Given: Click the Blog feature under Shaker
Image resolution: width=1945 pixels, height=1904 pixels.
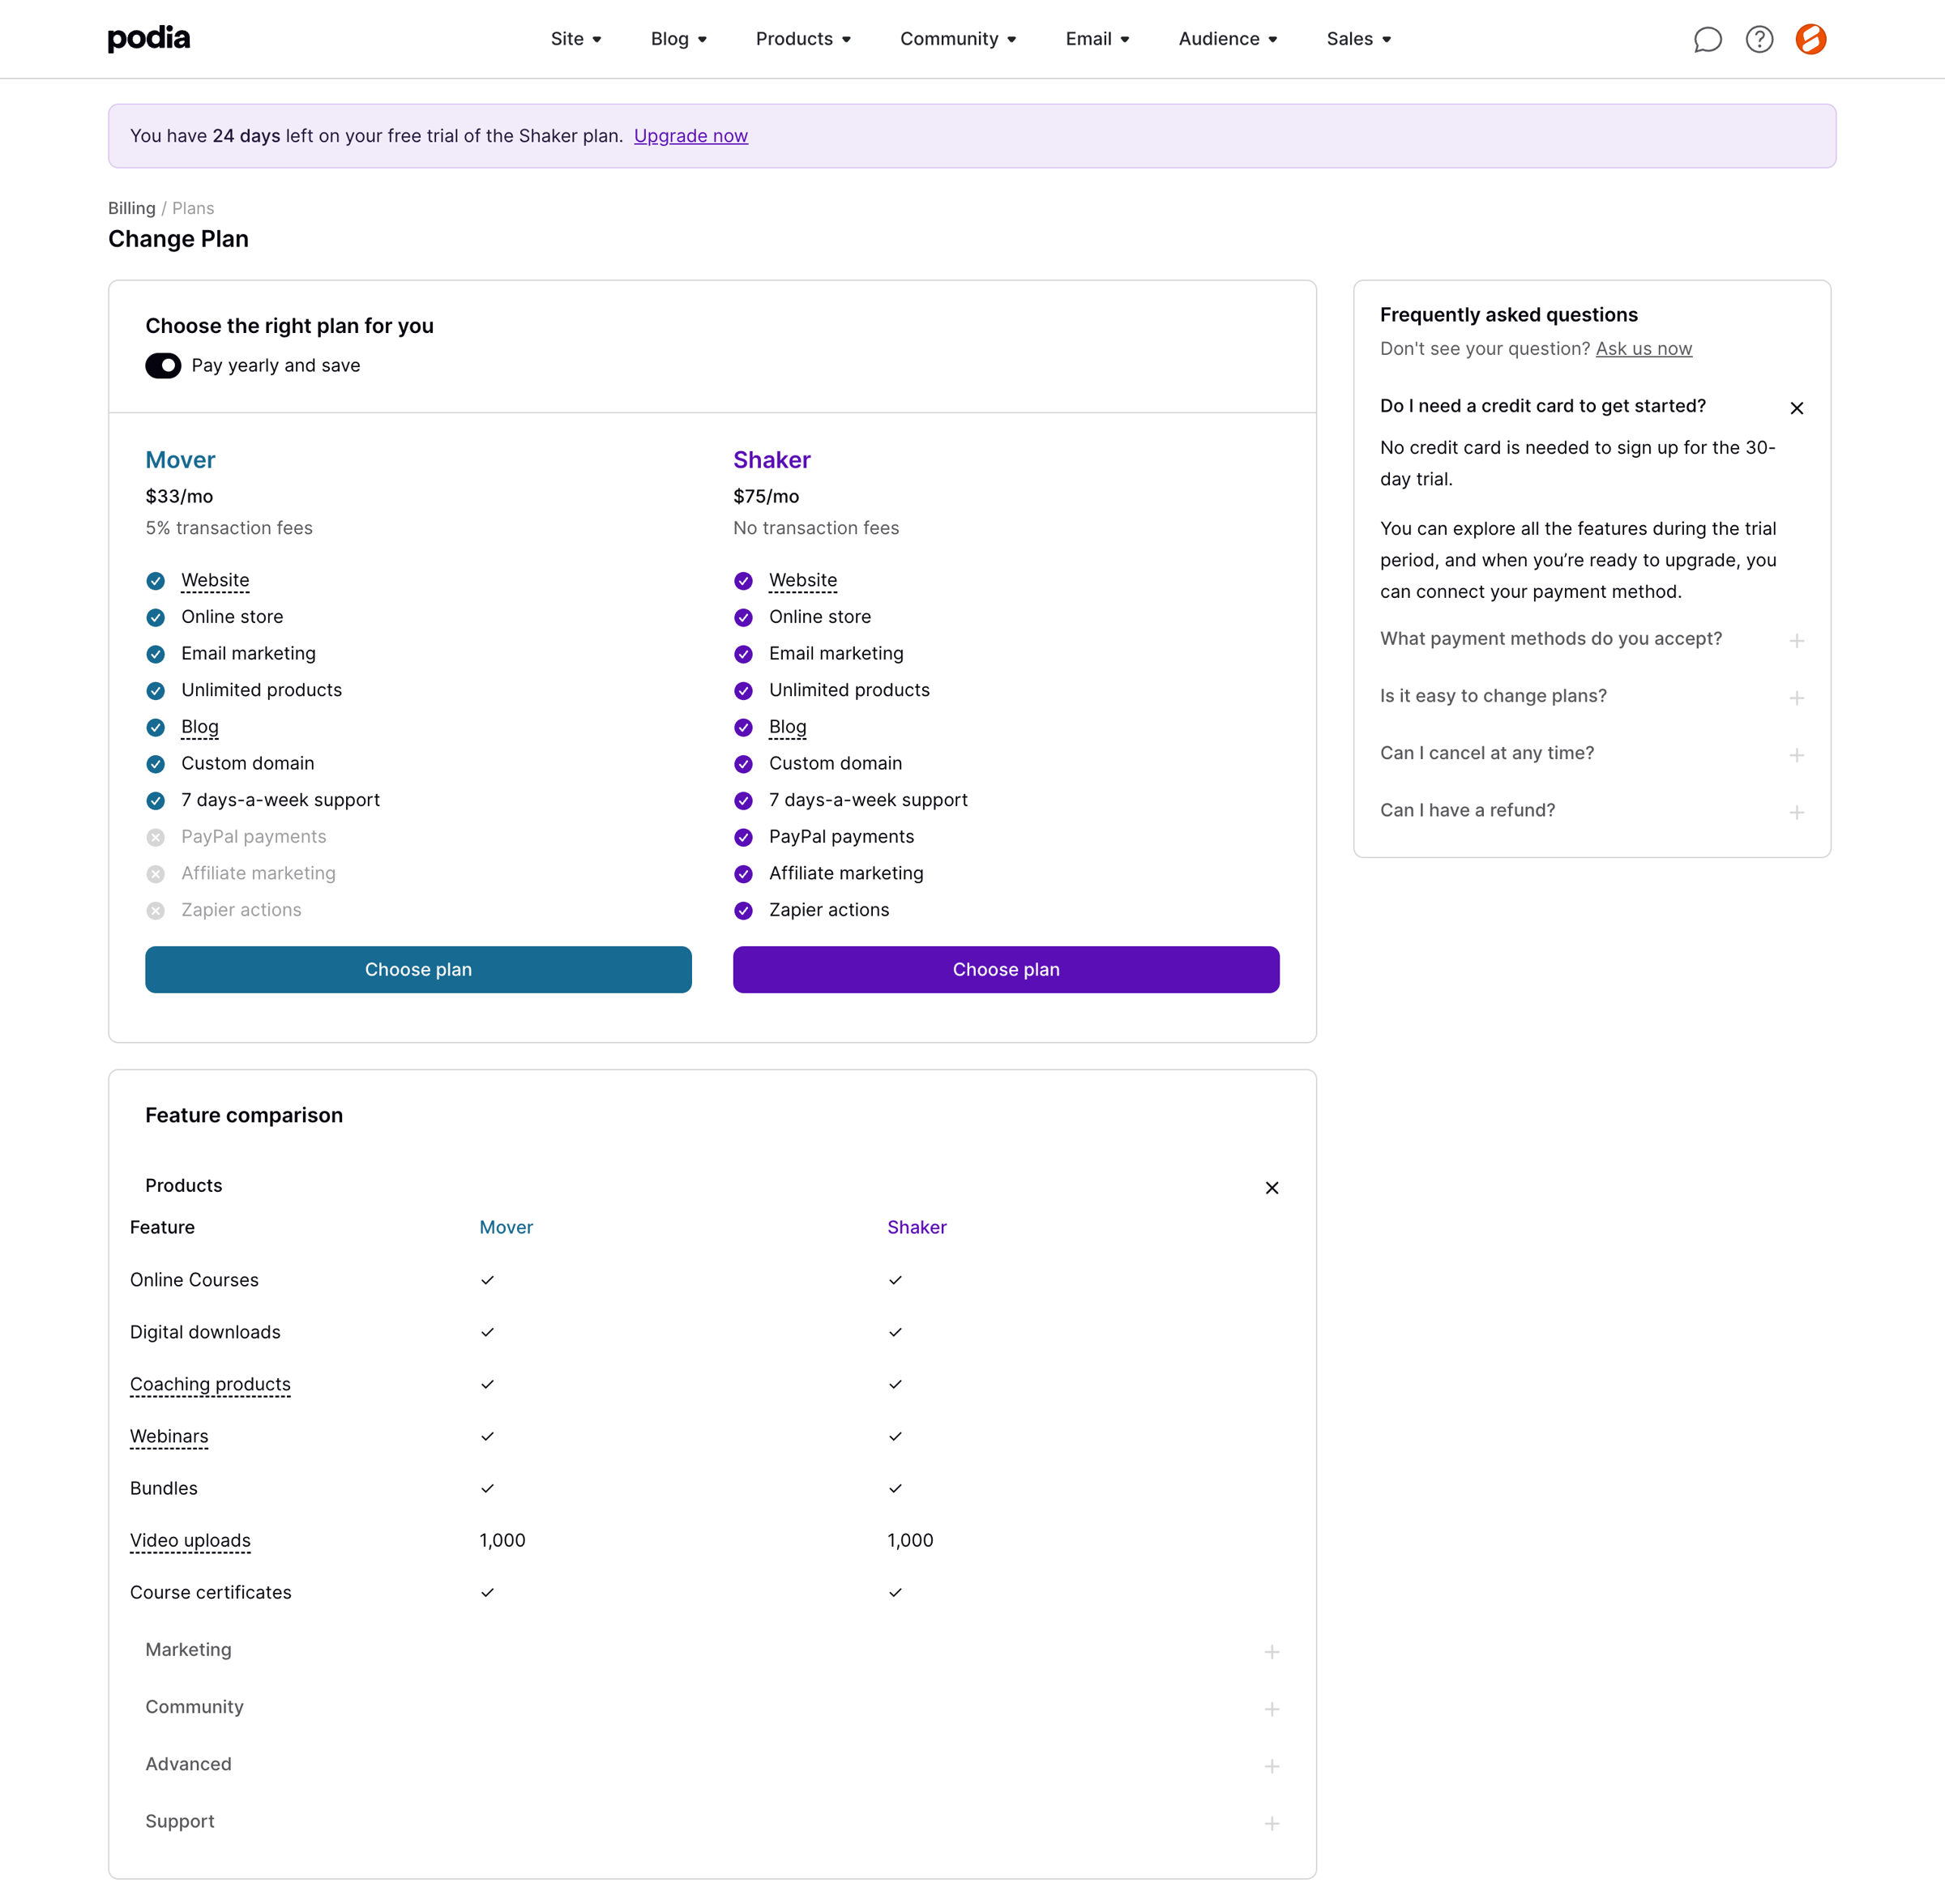Looking at the screenshot, I should click(x=788, y=727).
